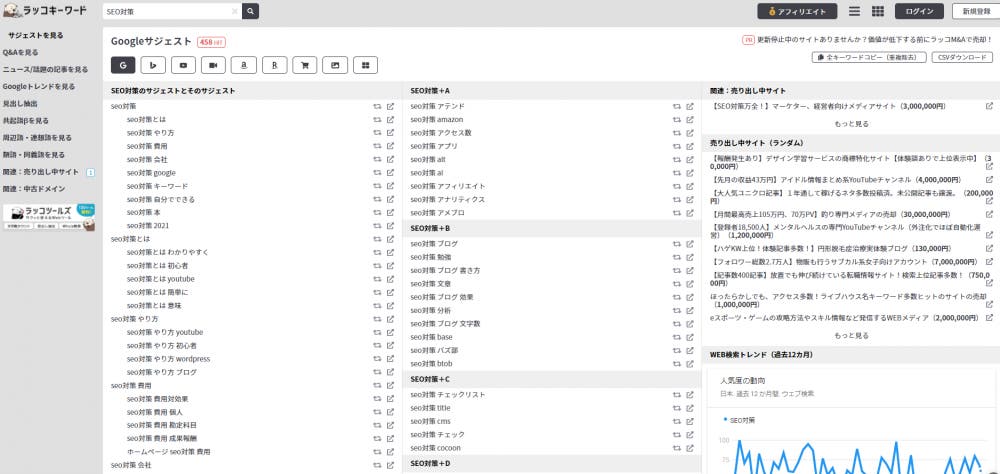The image size is (1000, 474).
Task: Open サジェストを見る in sidebar
Action: point(36,35)
